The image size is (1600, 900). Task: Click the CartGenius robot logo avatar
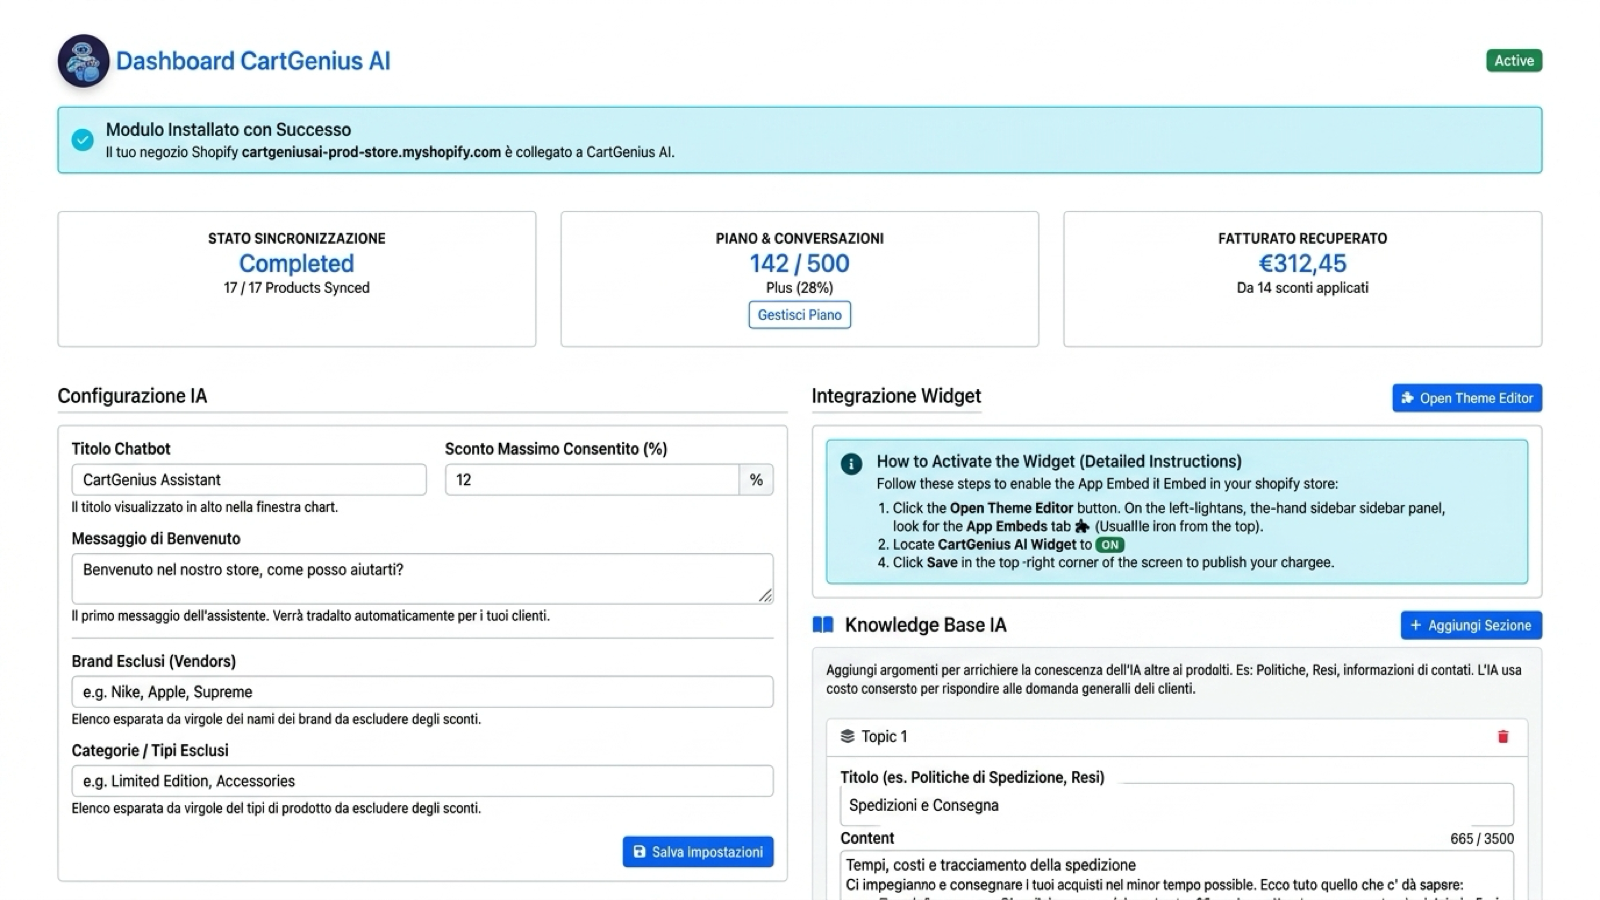83,61
